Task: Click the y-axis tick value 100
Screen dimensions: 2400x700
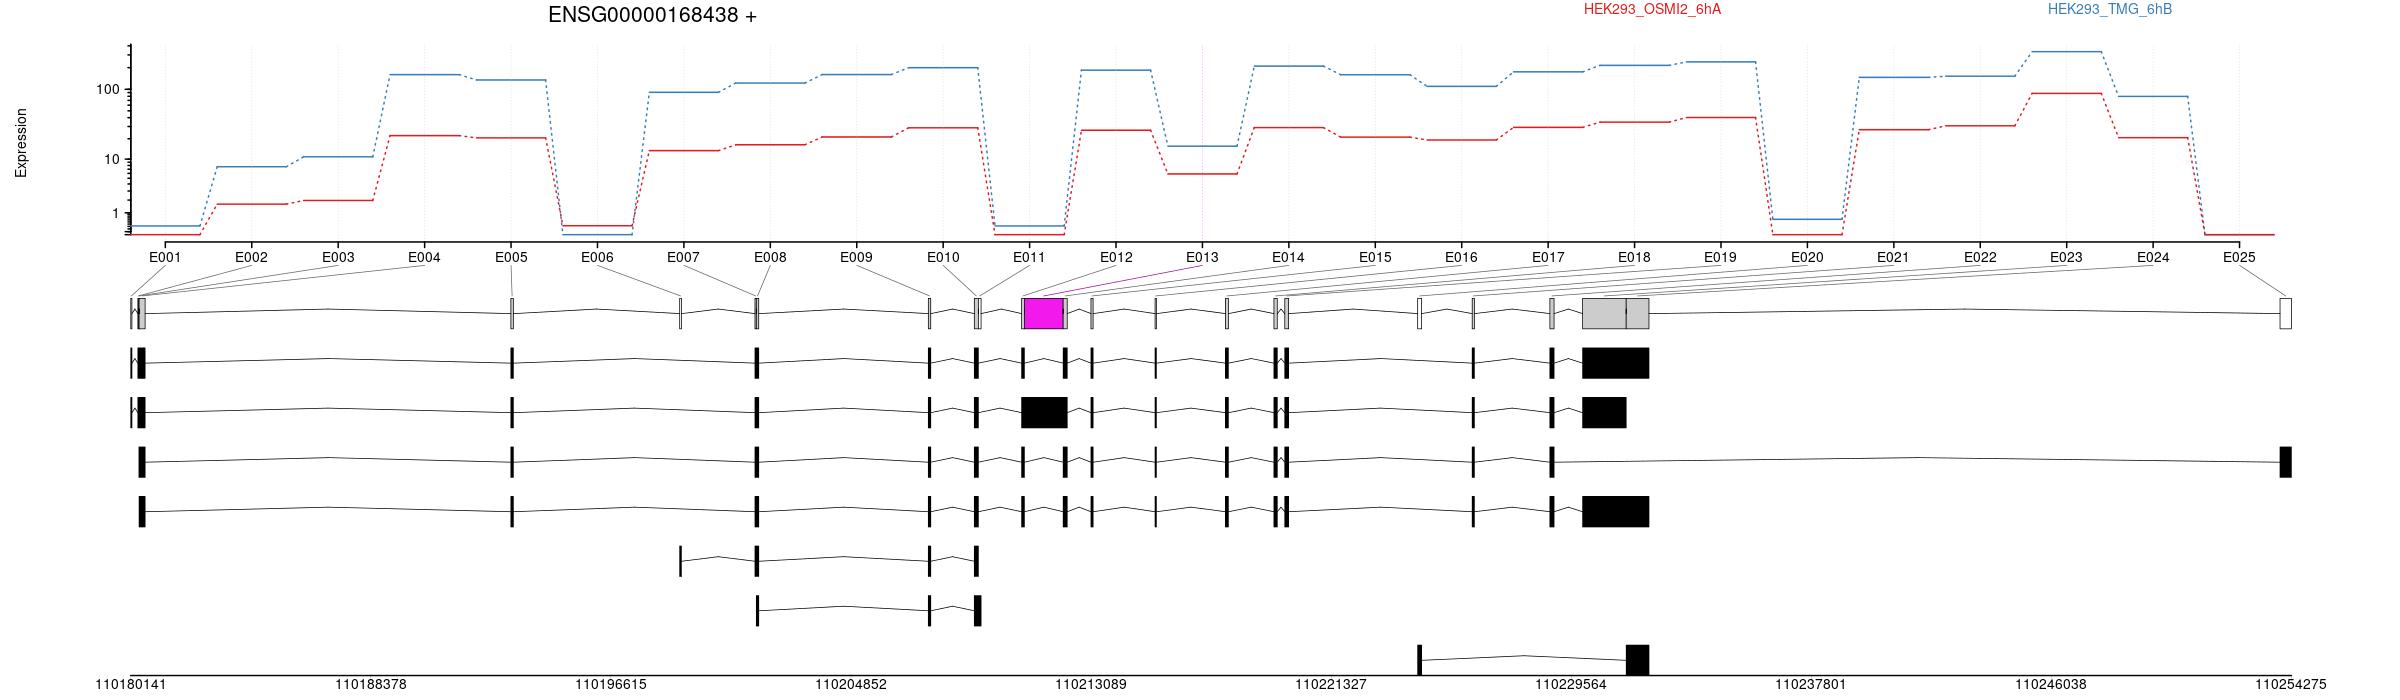Action: point(108,89)
